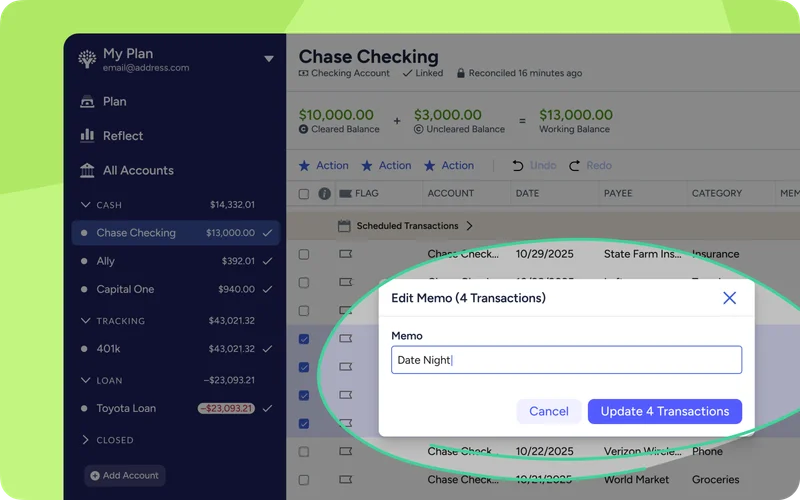Go to All Accounts

pyautogui.click(x=138, y=170)
